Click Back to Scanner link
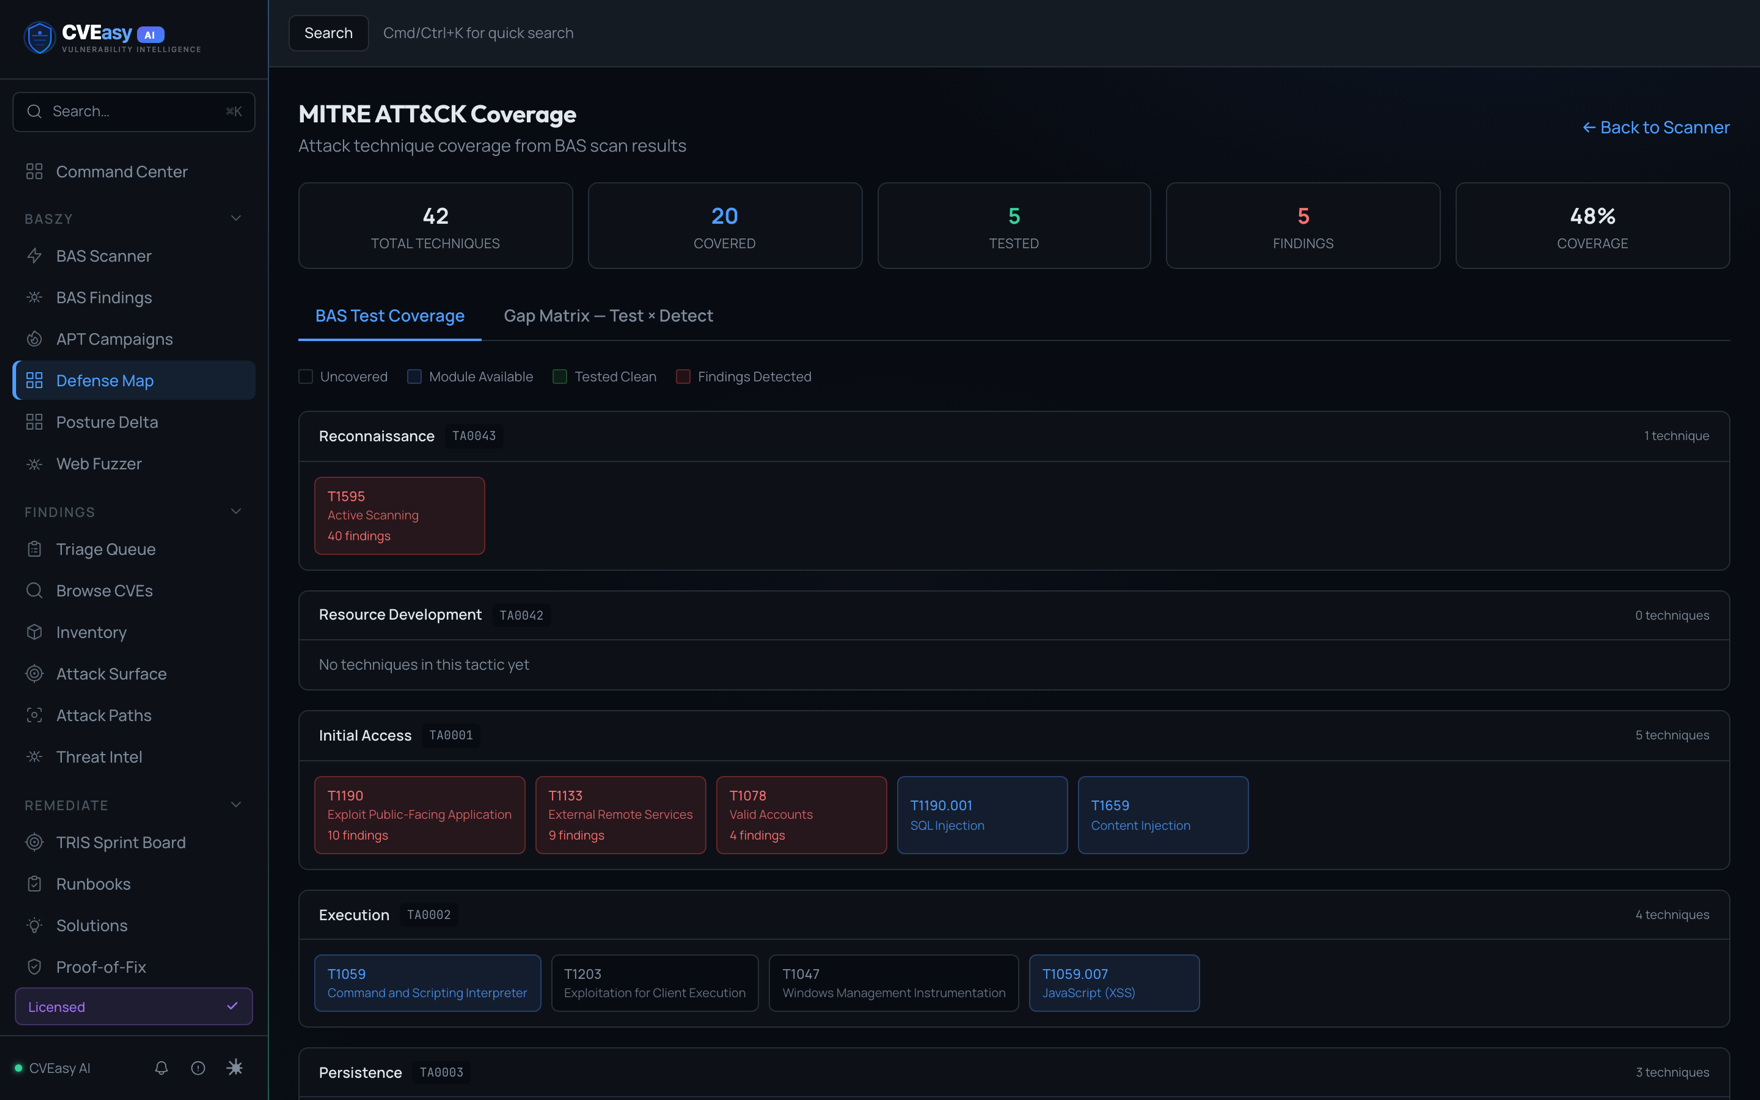This screenshot has width=1760, height=1100. pyautogui.click(x=1656, y=127)
